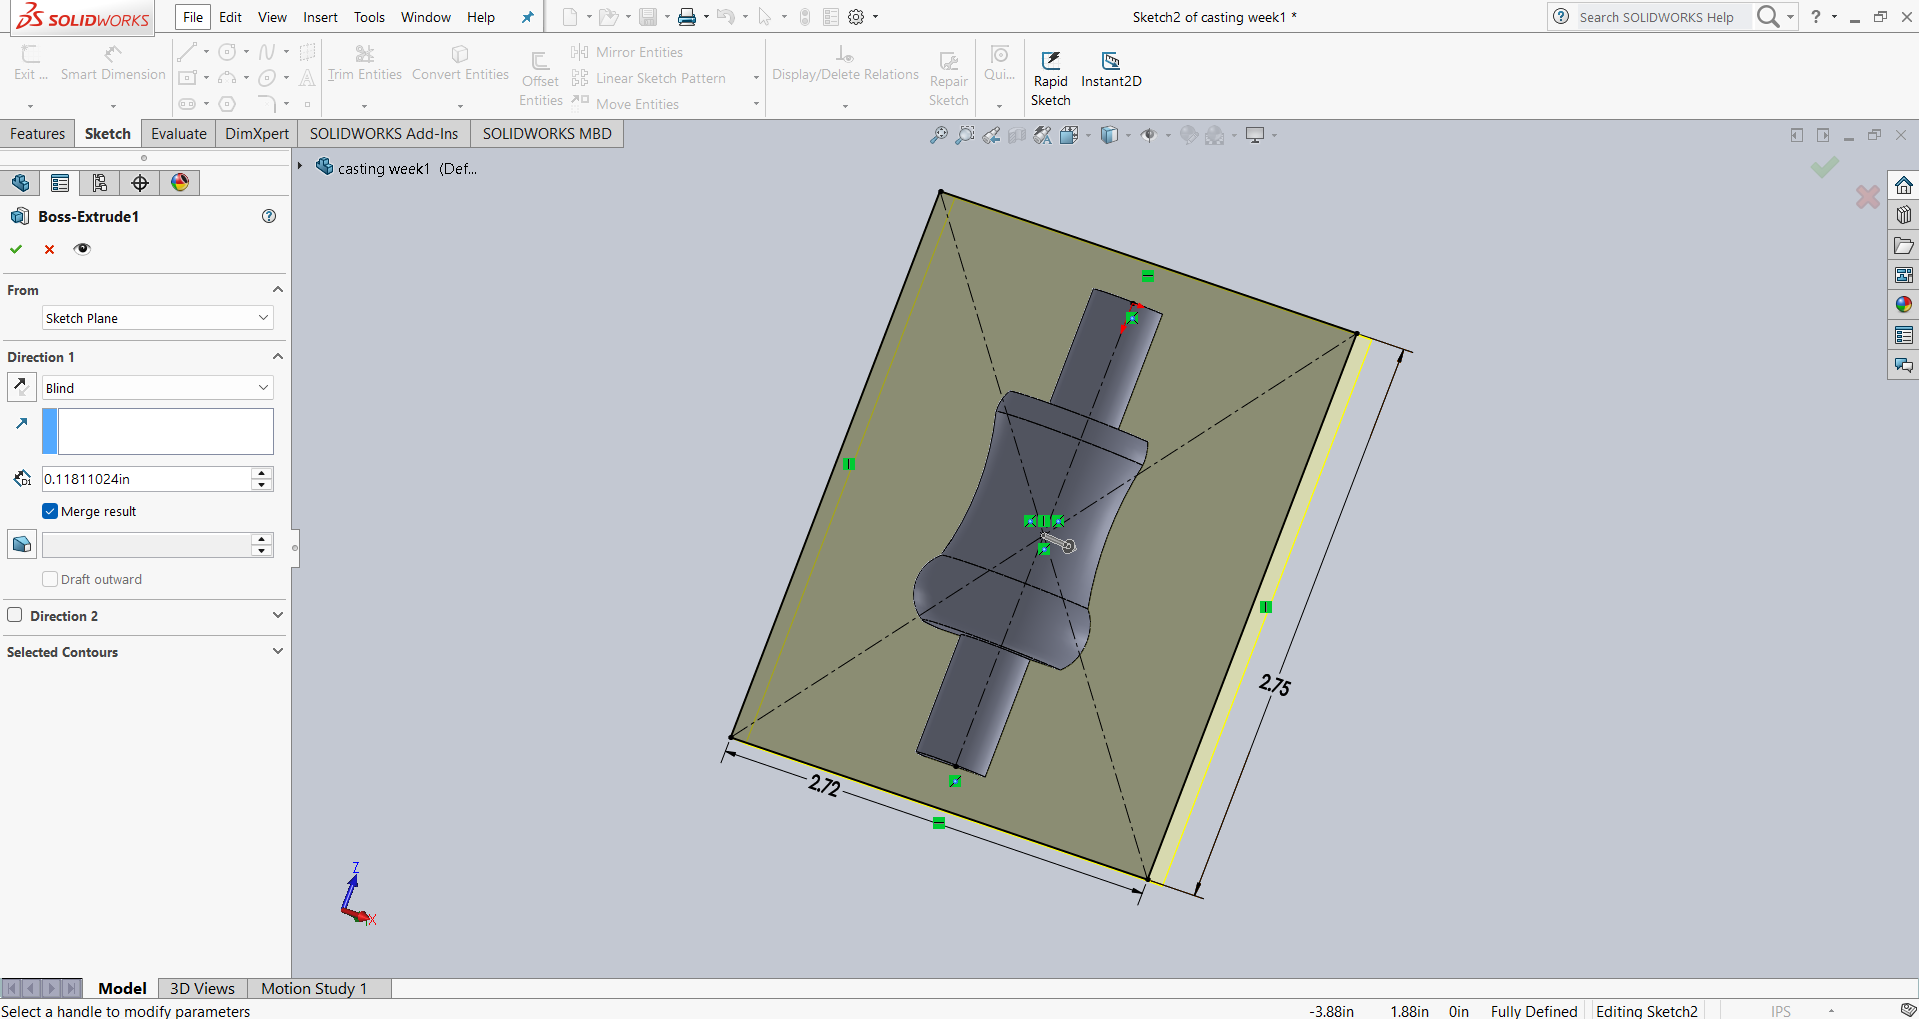Open the Insert menu
This screenshot has width=1919, height=1019.
click(320, 17)
